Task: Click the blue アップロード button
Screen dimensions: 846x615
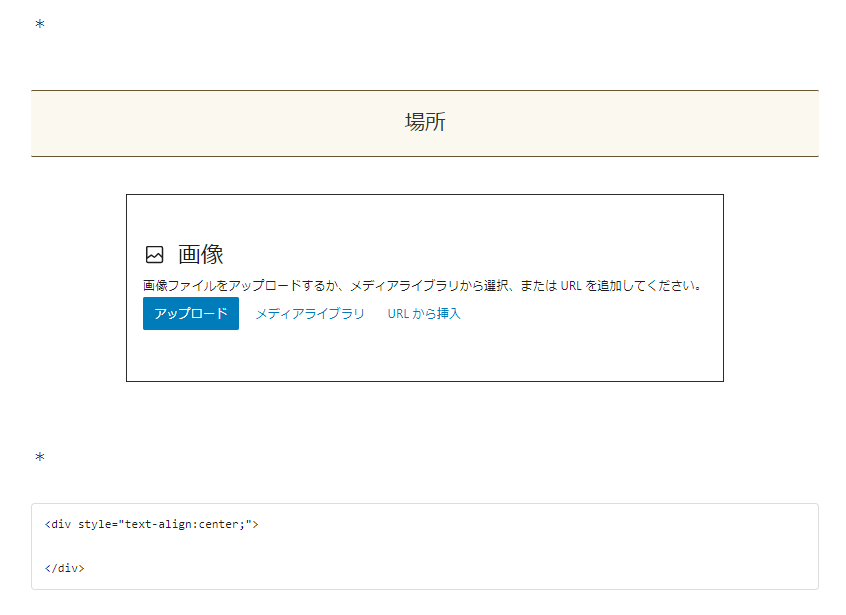Action: [190, 313]
